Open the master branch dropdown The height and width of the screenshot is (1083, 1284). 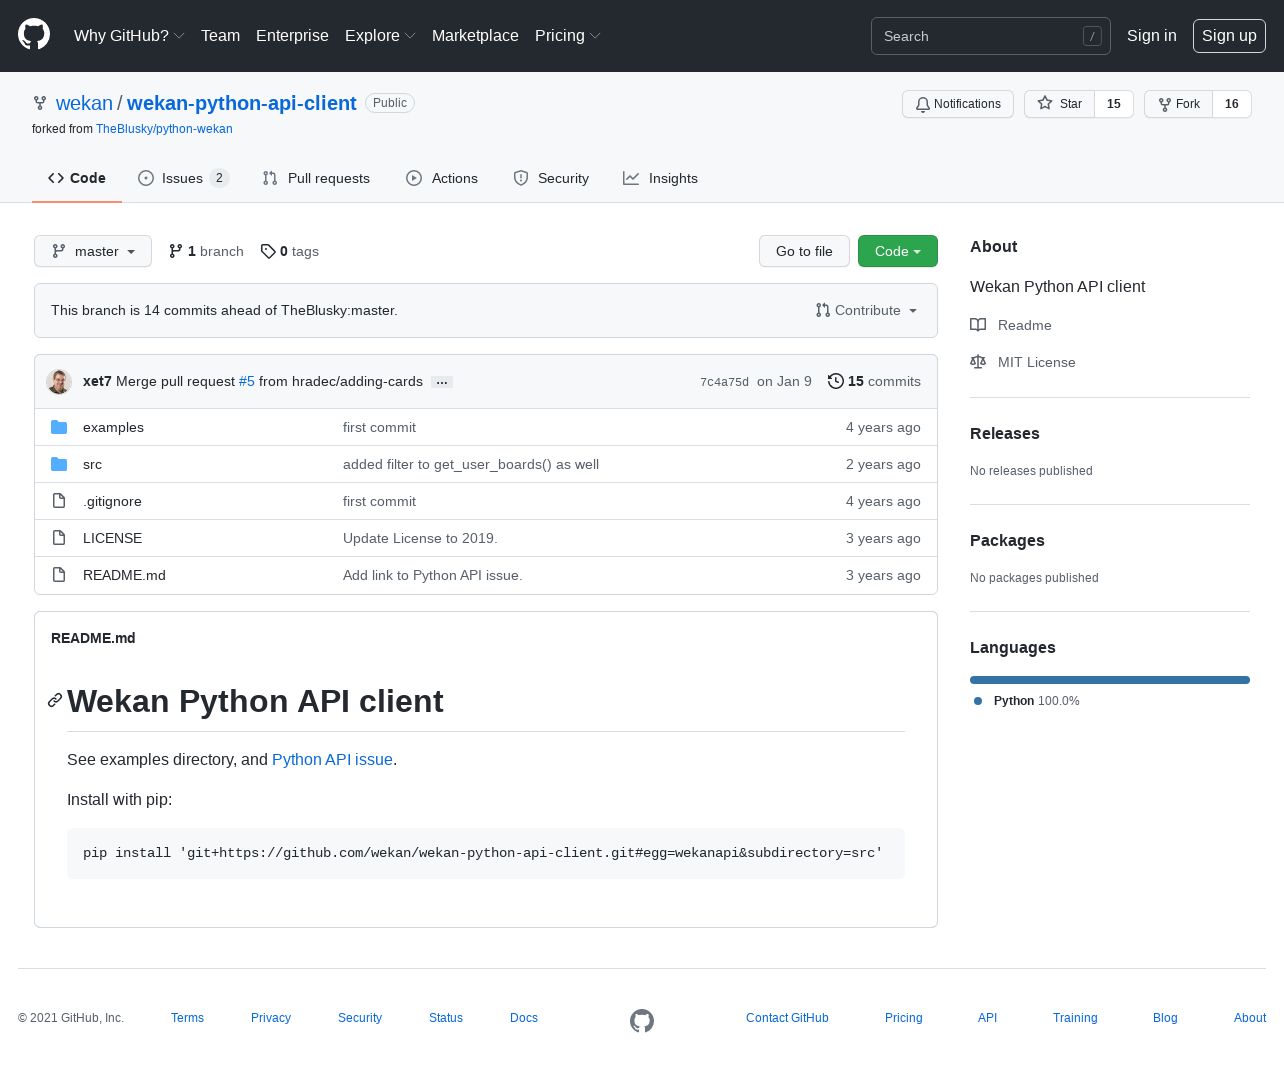pos(93,251)
